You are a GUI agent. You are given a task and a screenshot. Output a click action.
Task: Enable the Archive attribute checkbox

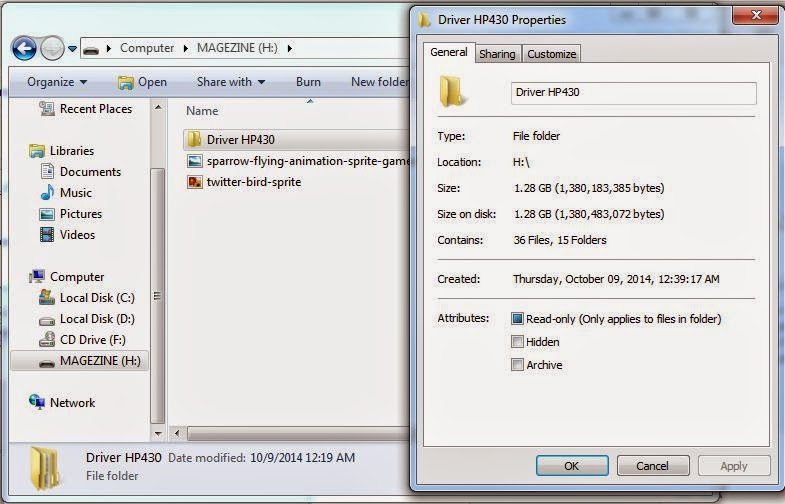pos(517,364)
